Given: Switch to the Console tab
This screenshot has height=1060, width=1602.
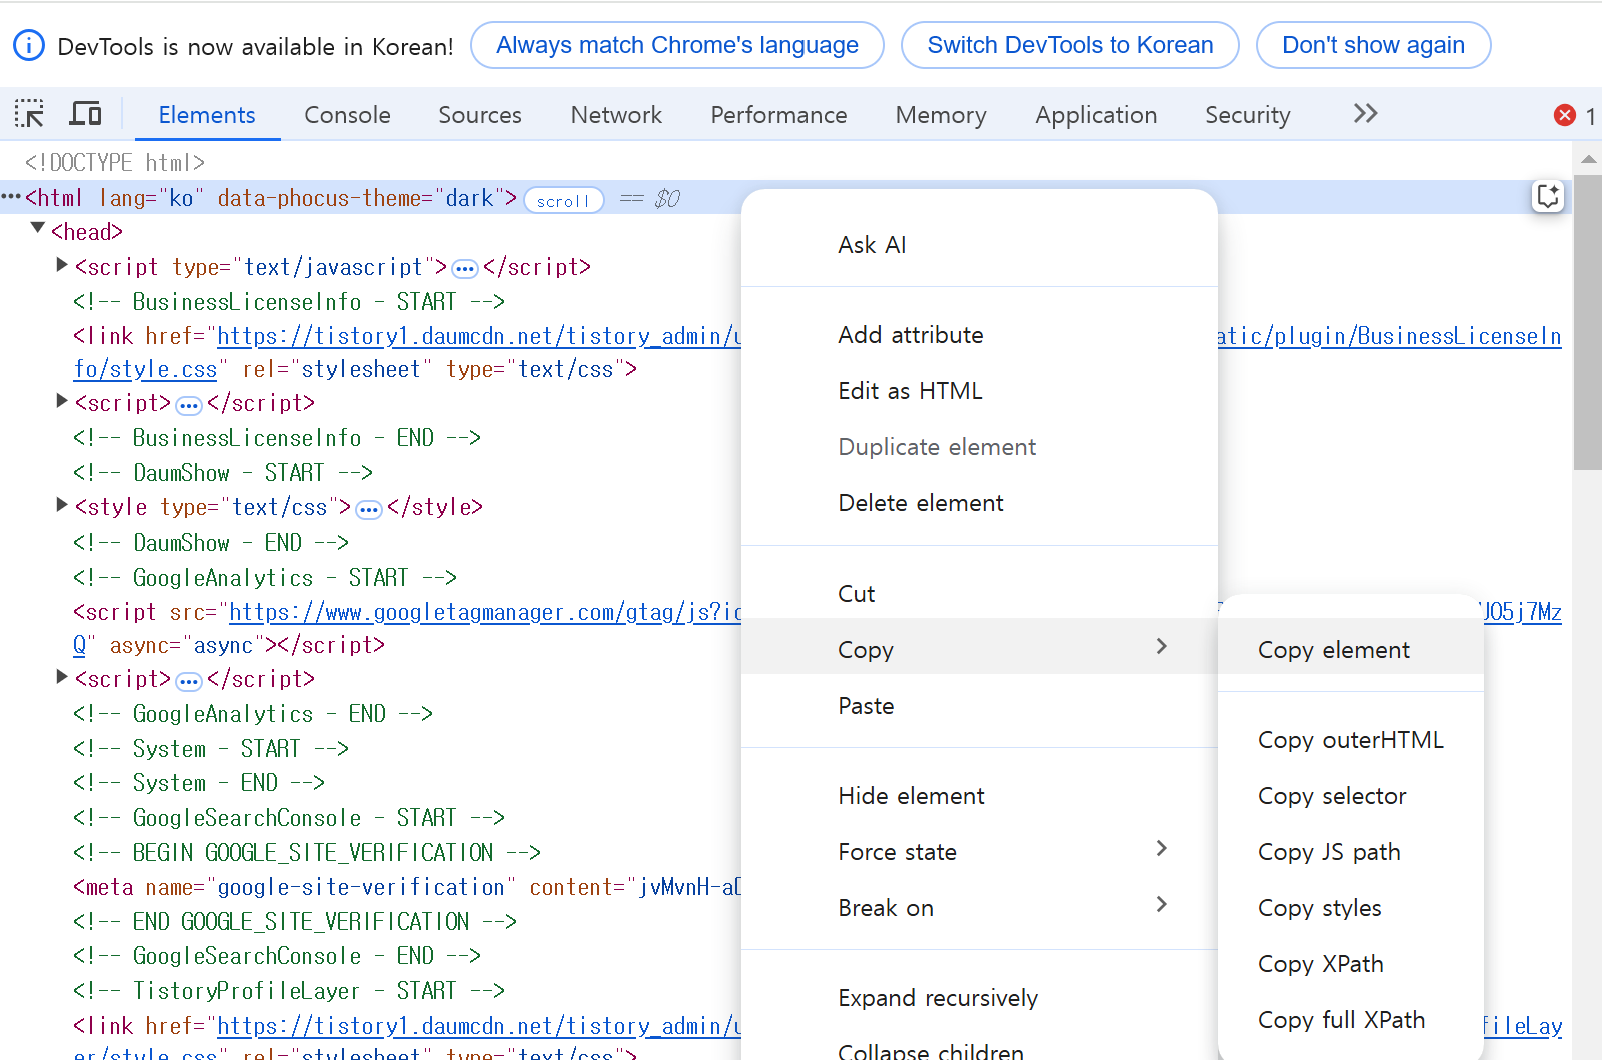Looking at the screenshot, I should [x=347, y=115].
